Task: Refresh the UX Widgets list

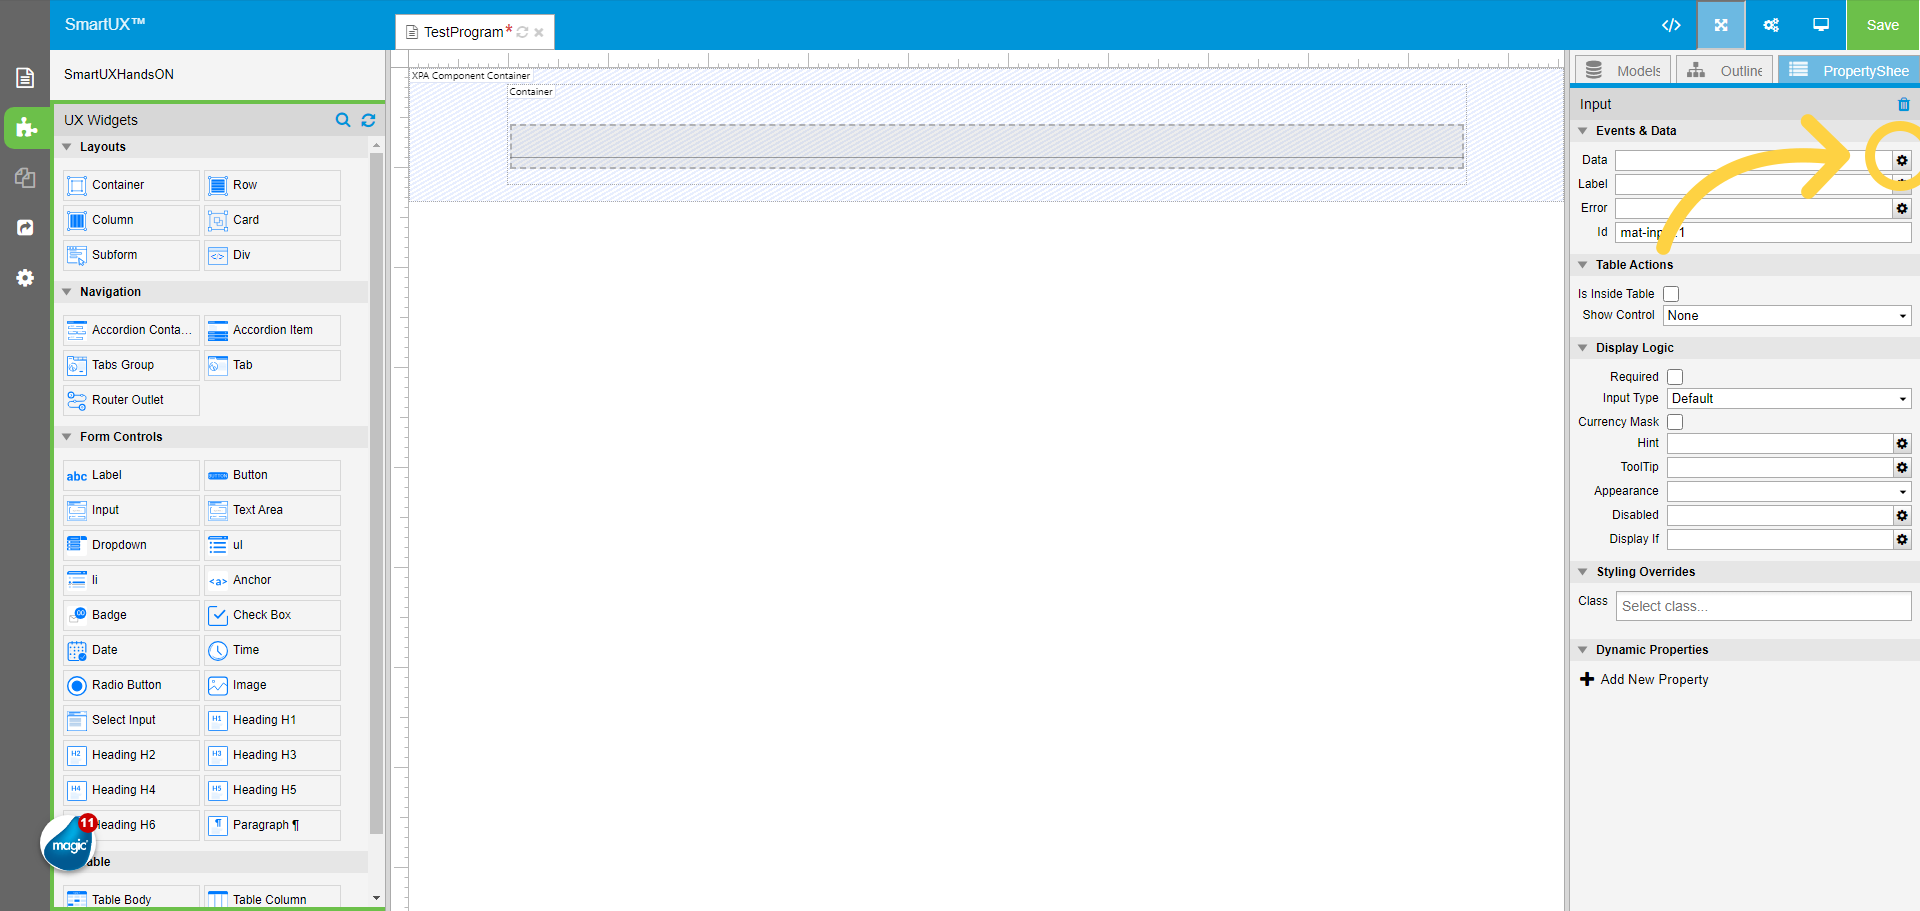Action: 368,120
